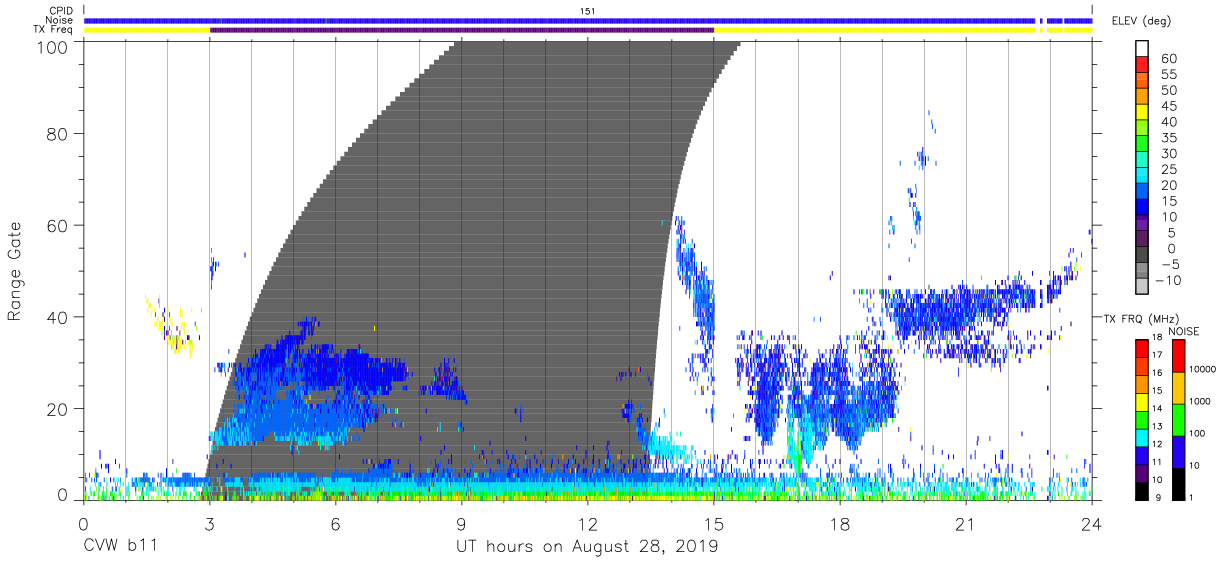Click the CPID value '151'

click(x=588, y=11)
